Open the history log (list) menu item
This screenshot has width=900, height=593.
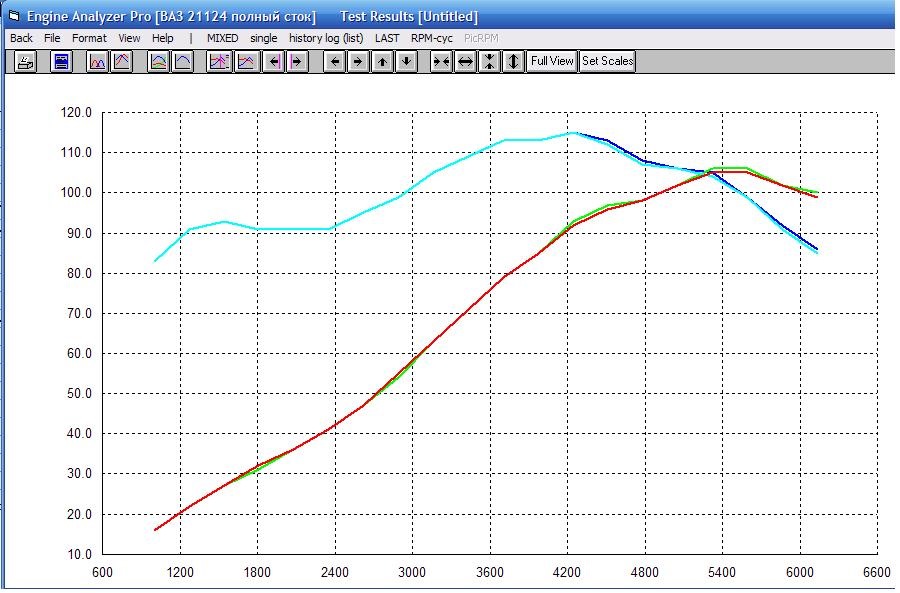click(326, 38)
